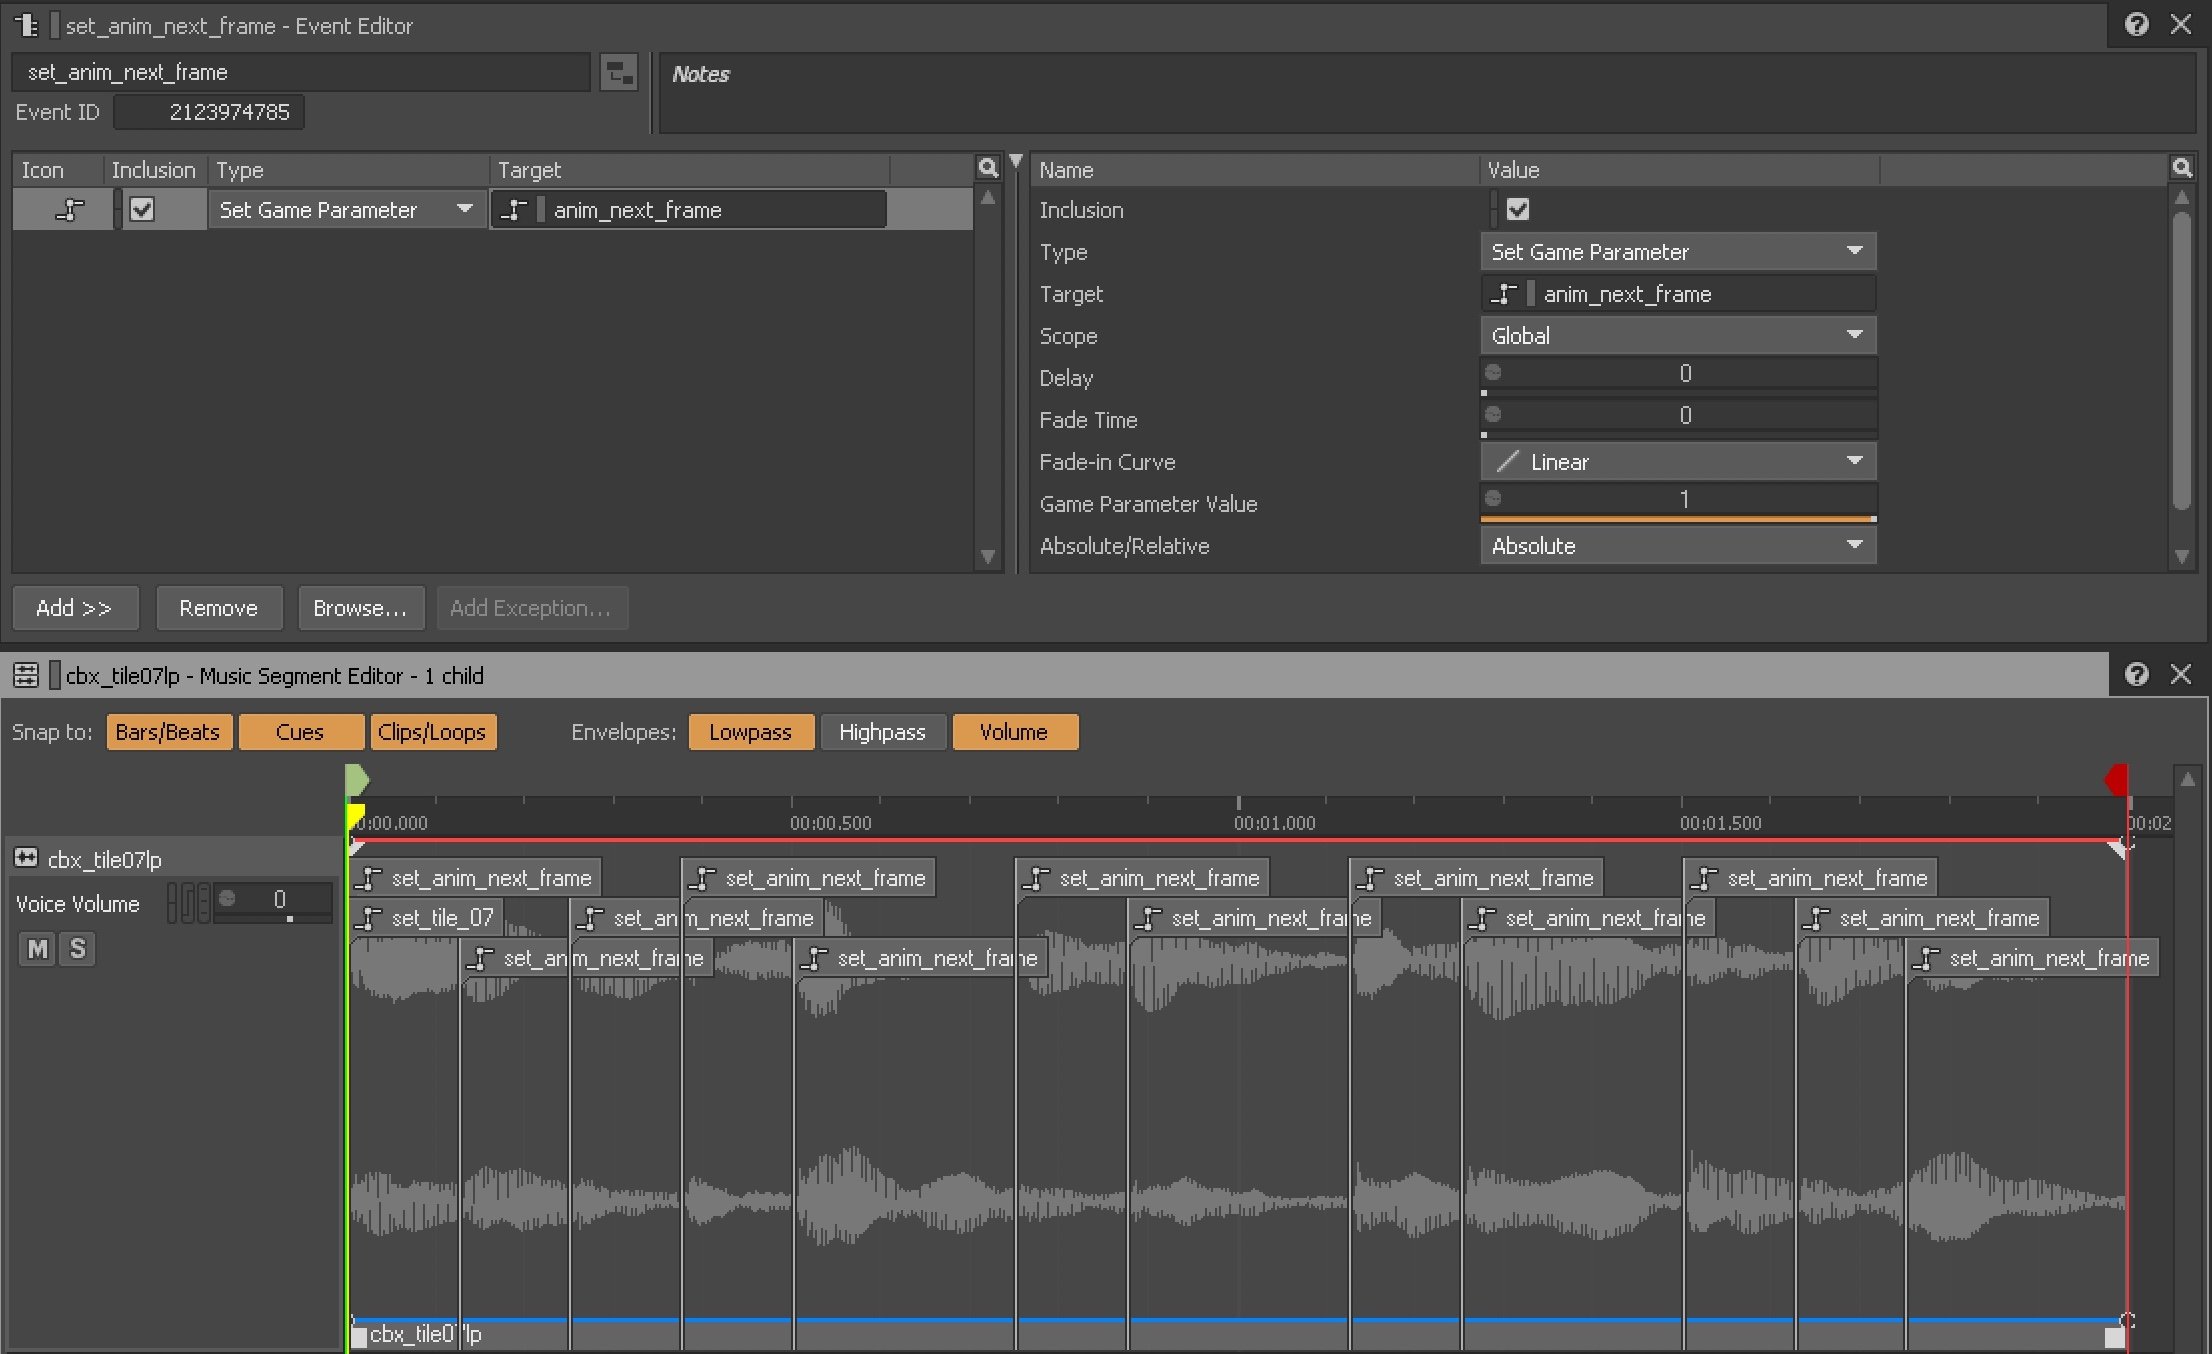Open the Absolute/Relative dropdown
This screenshot has width=2212, height=1354.
[1677, 546]
